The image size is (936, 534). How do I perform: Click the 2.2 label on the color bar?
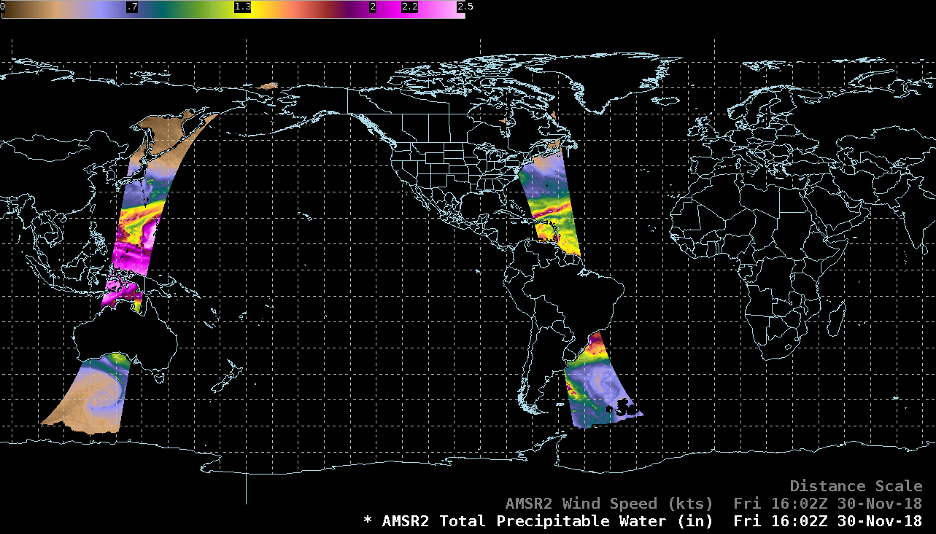tap(409, 6)
